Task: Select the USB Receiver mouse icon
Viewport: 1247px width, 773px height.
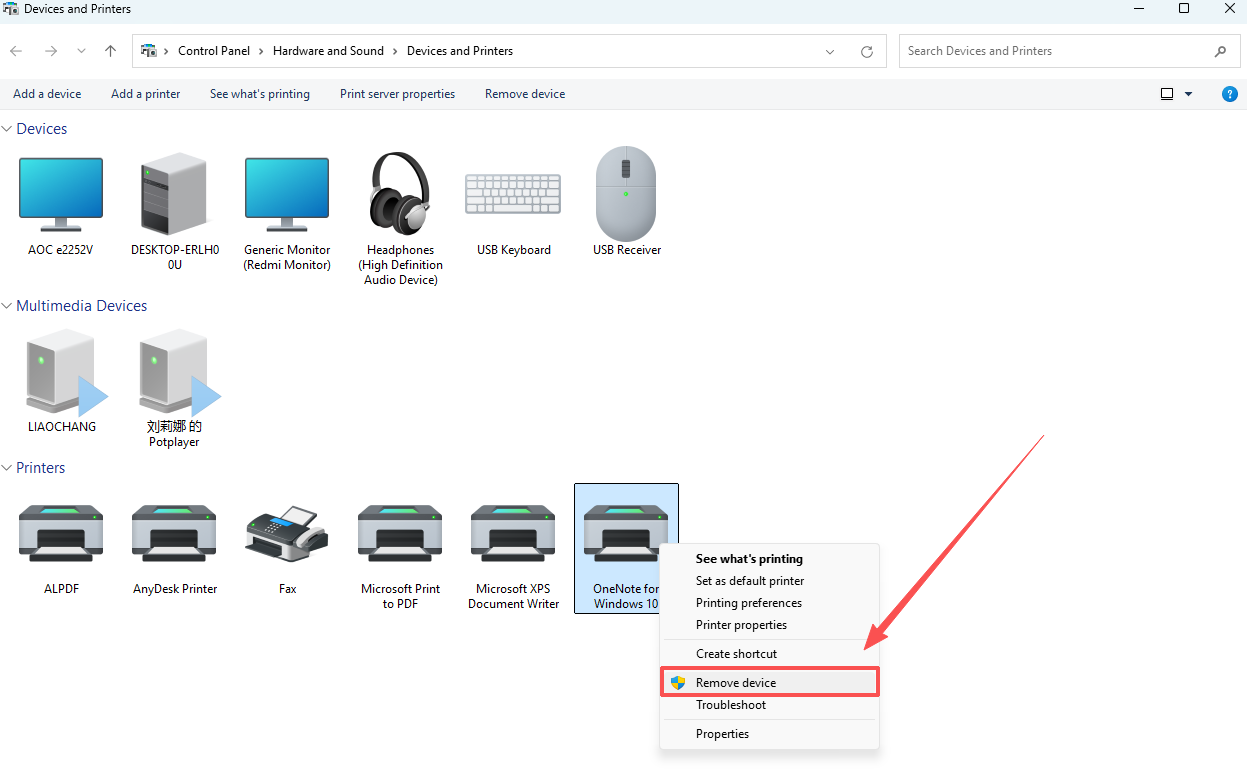Action: coord(626,194)
